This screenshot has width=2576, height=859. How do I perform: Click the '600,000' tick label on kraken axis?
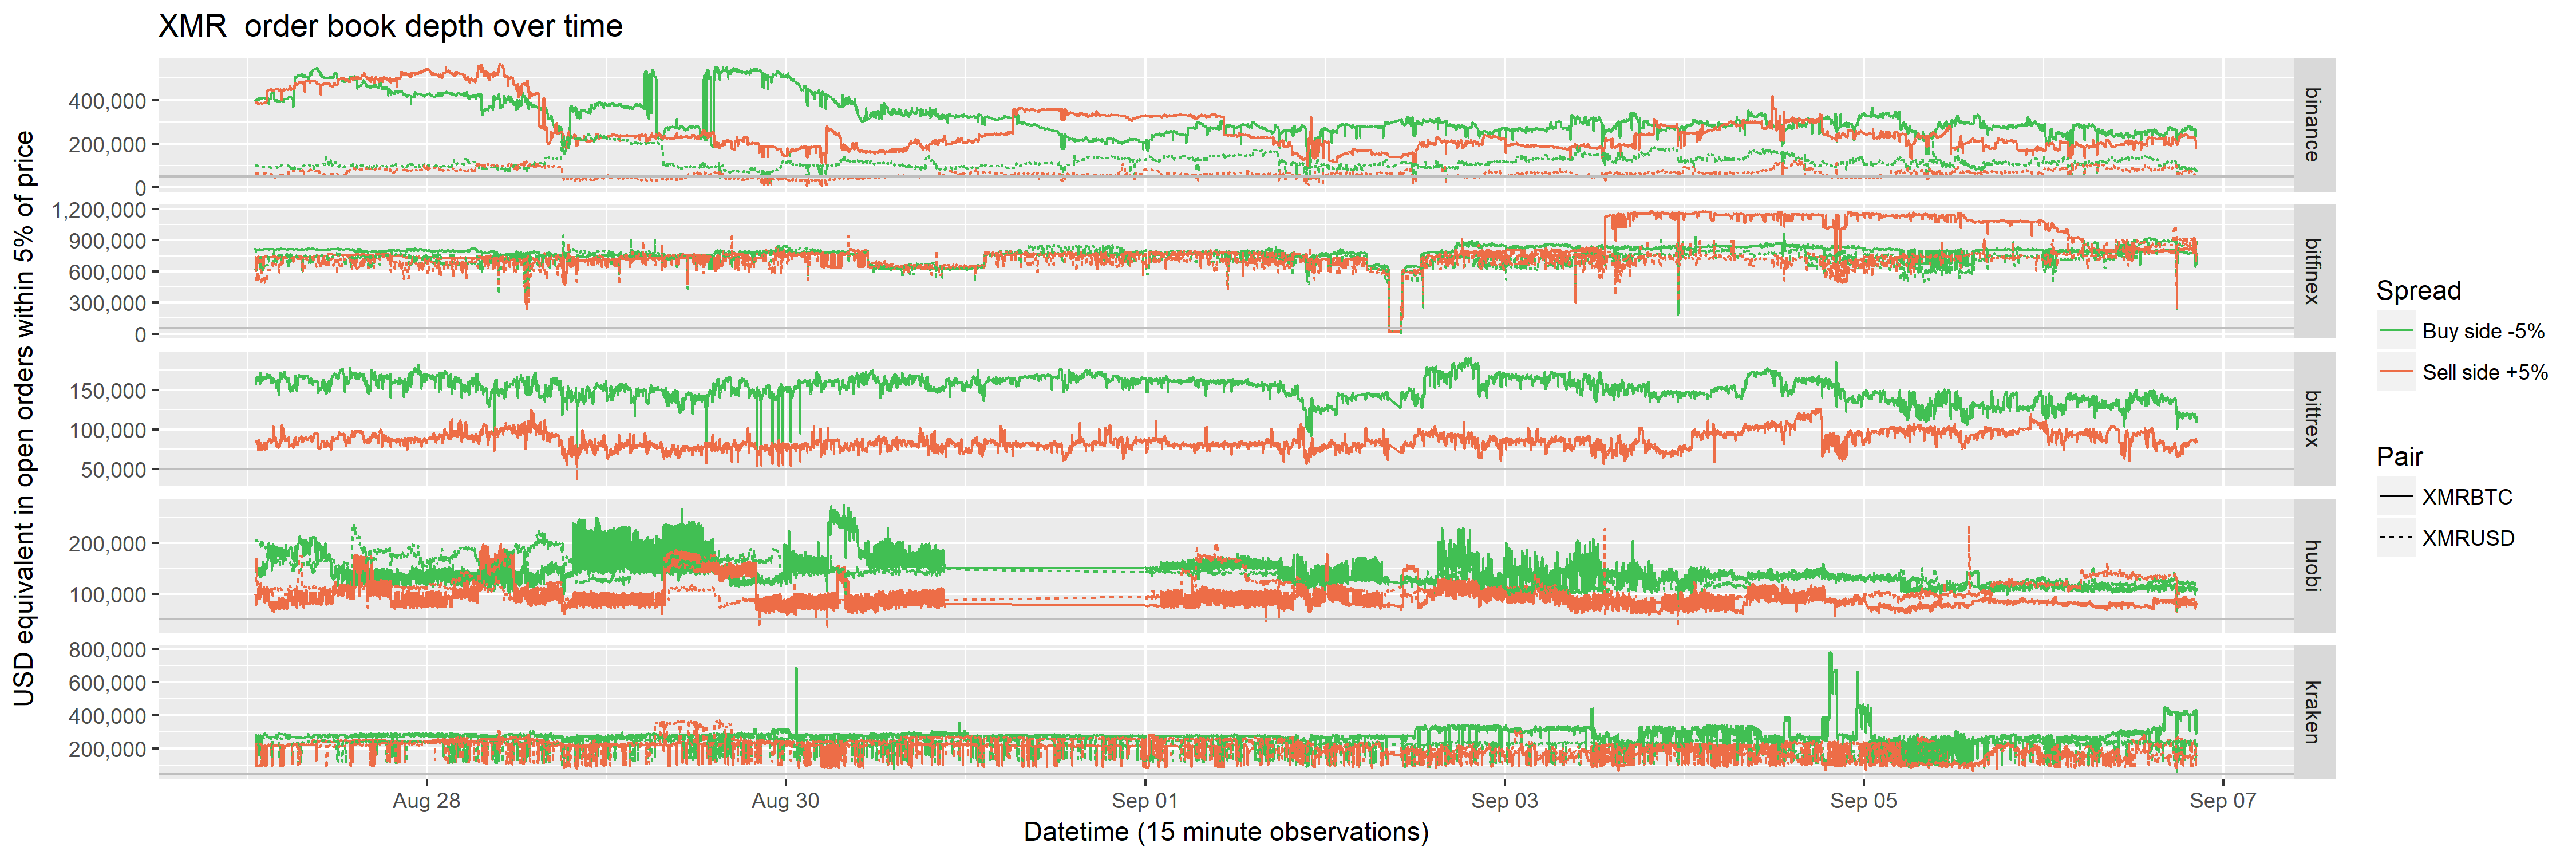tap(107, 683)
